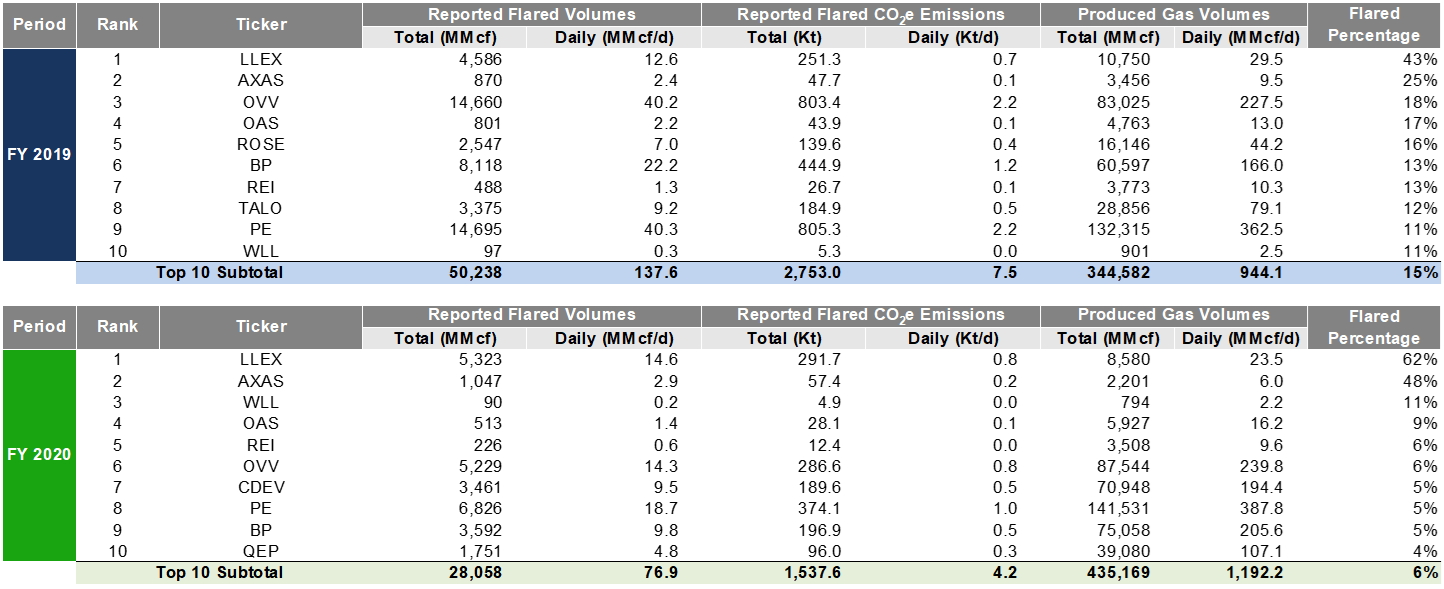Select daily produced value 227.5

[x=1263, y=102]
